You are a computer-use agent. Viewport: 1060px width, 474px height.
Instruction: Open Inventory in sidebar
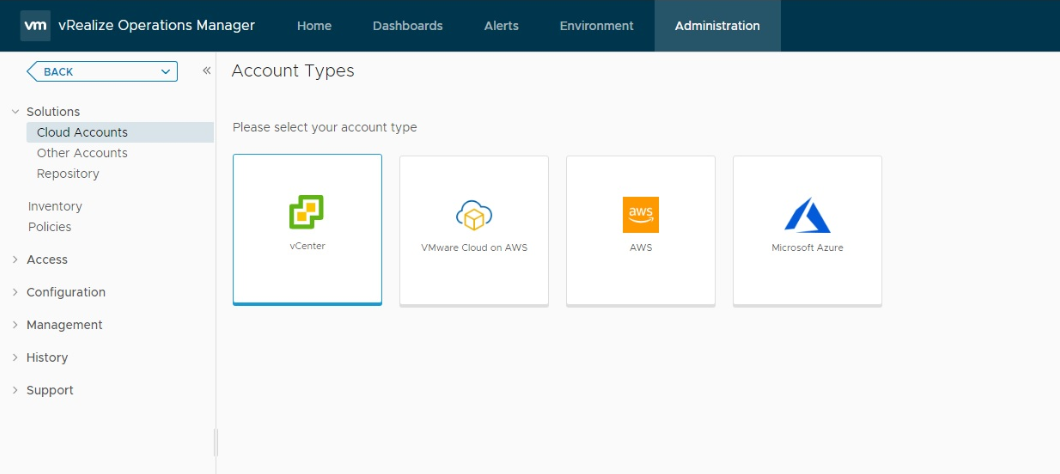point(55,206)
